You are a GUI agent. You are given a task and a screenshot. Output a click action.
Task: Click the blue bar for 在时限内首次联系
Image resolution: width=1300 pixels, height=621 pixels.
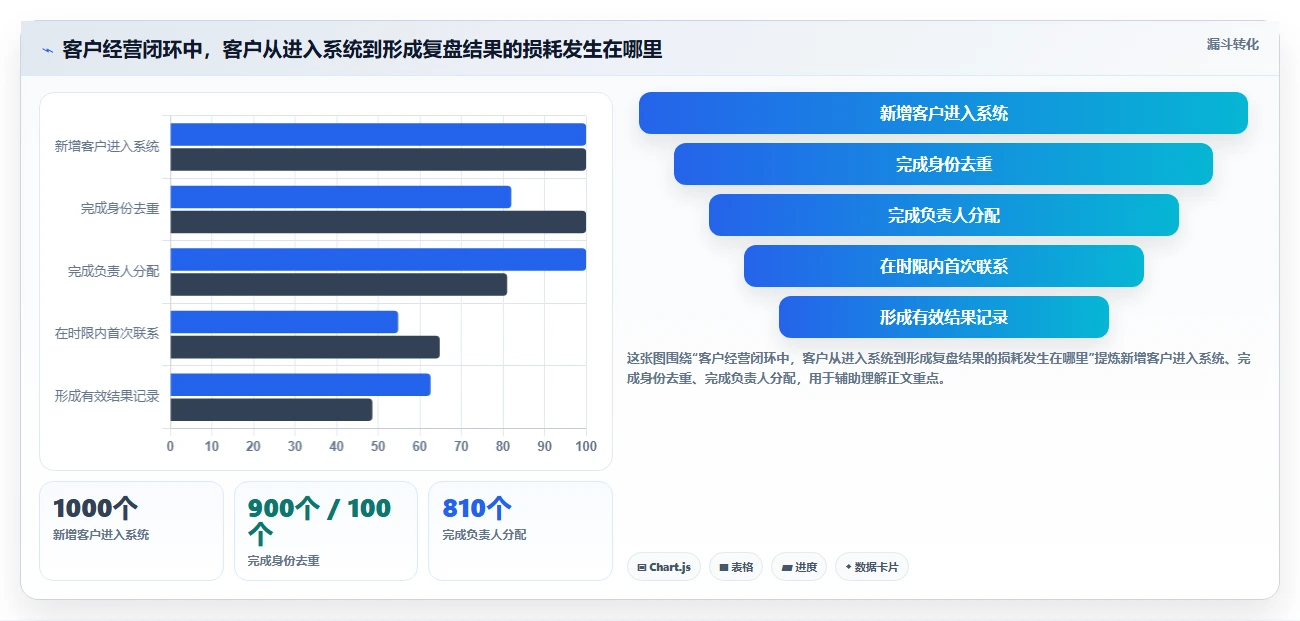point(284,322)
